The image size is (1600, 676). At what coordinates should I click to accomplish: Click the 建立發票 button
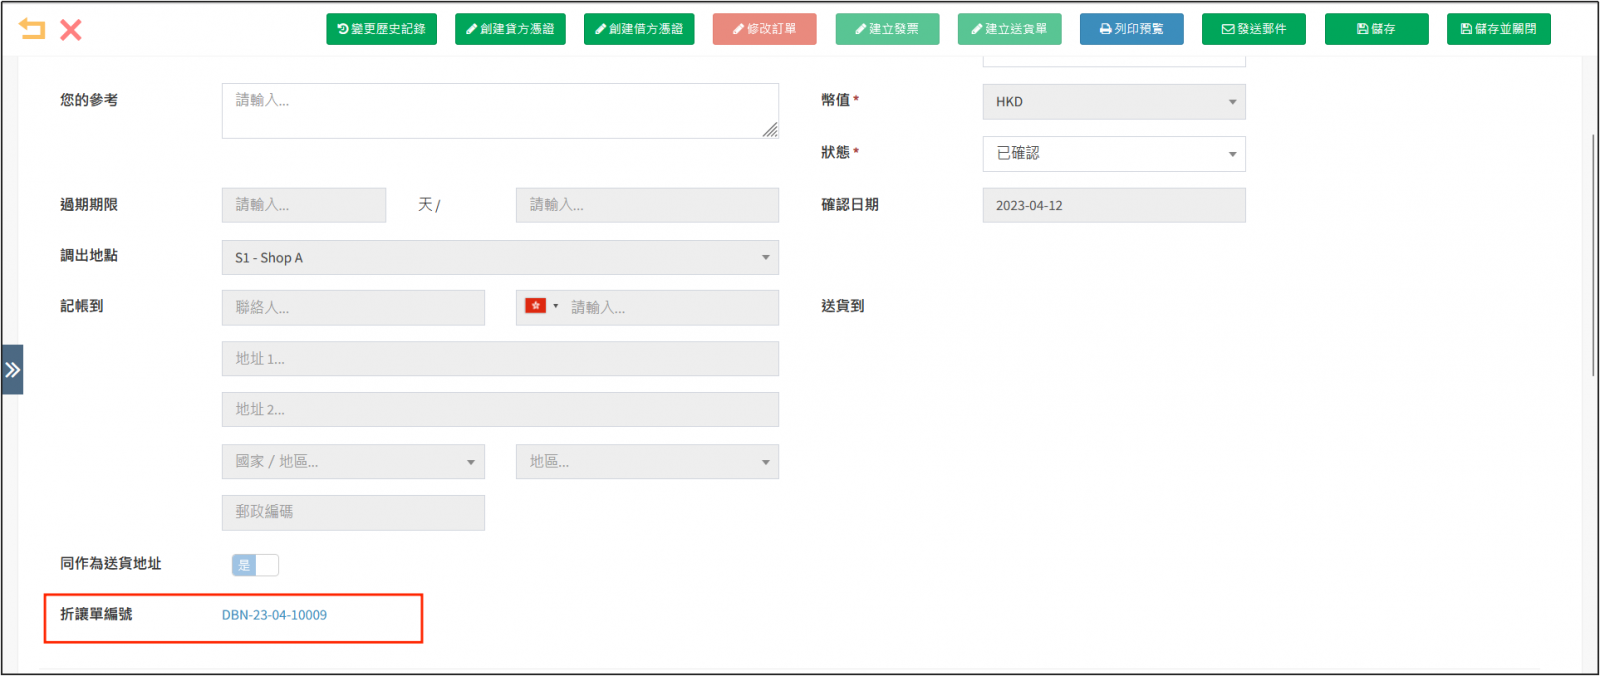click(887, 29)
